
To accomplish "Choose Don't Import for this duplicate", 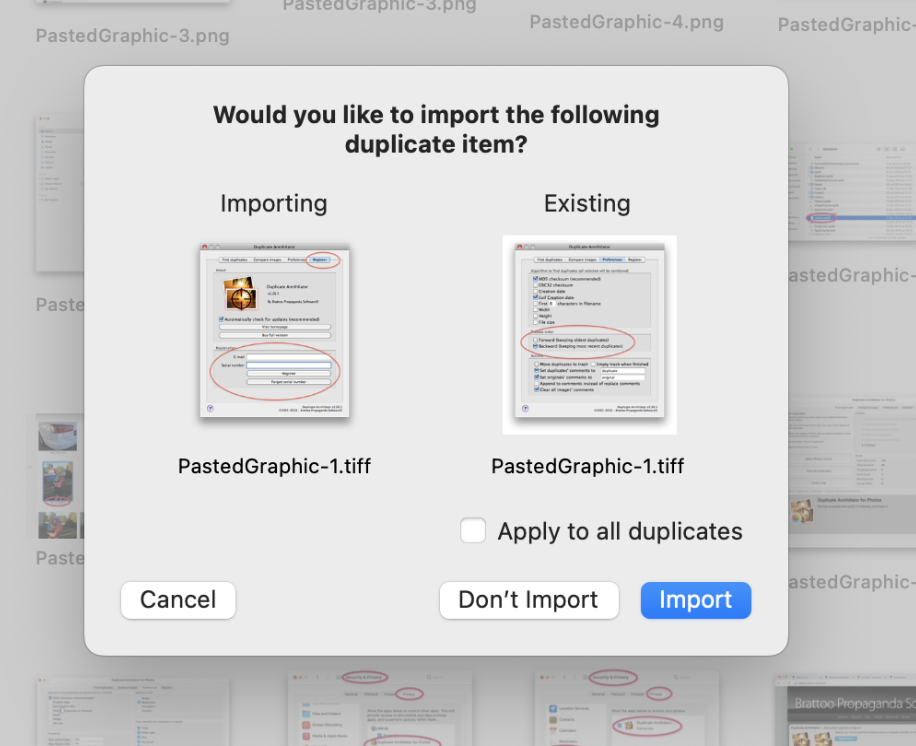I will (x=529, y=600).
